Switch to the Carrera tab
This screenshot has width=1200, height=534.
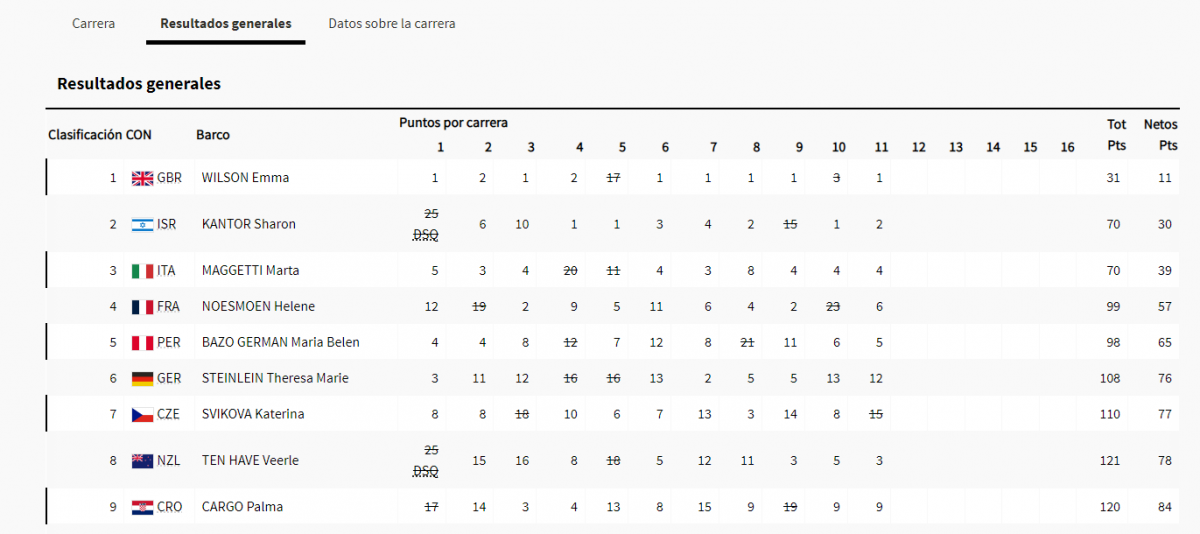pos(93,23)
